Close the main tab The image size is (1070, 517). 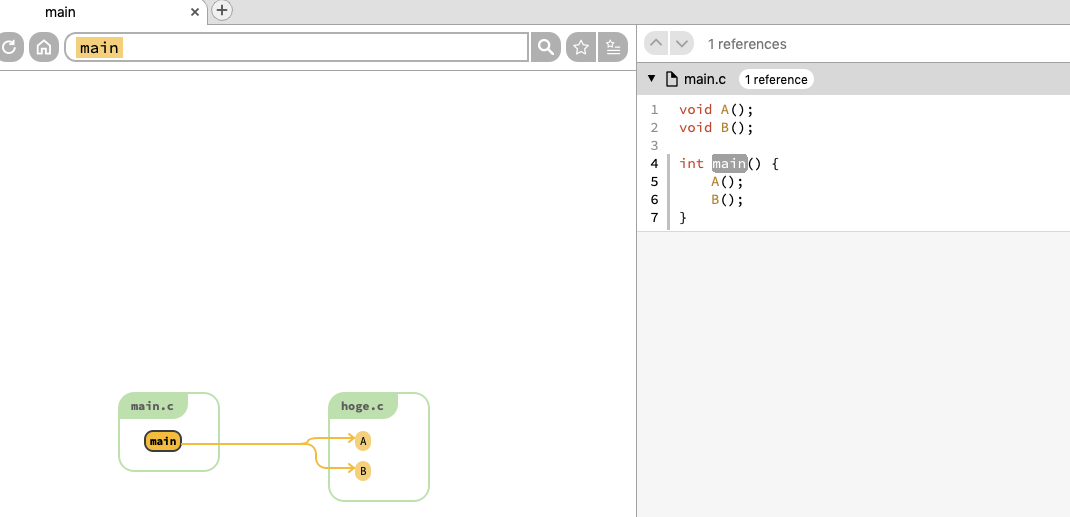[x=195, y=12]
